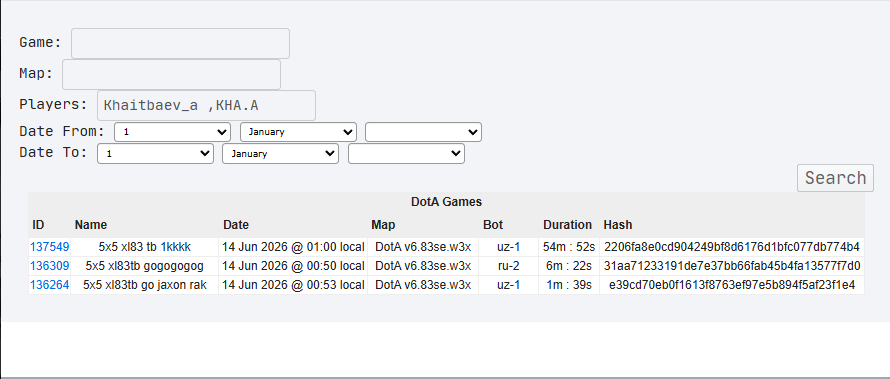The image size is (890, 379).
Task: Click the Map column header
Action: tap(383, 225)
